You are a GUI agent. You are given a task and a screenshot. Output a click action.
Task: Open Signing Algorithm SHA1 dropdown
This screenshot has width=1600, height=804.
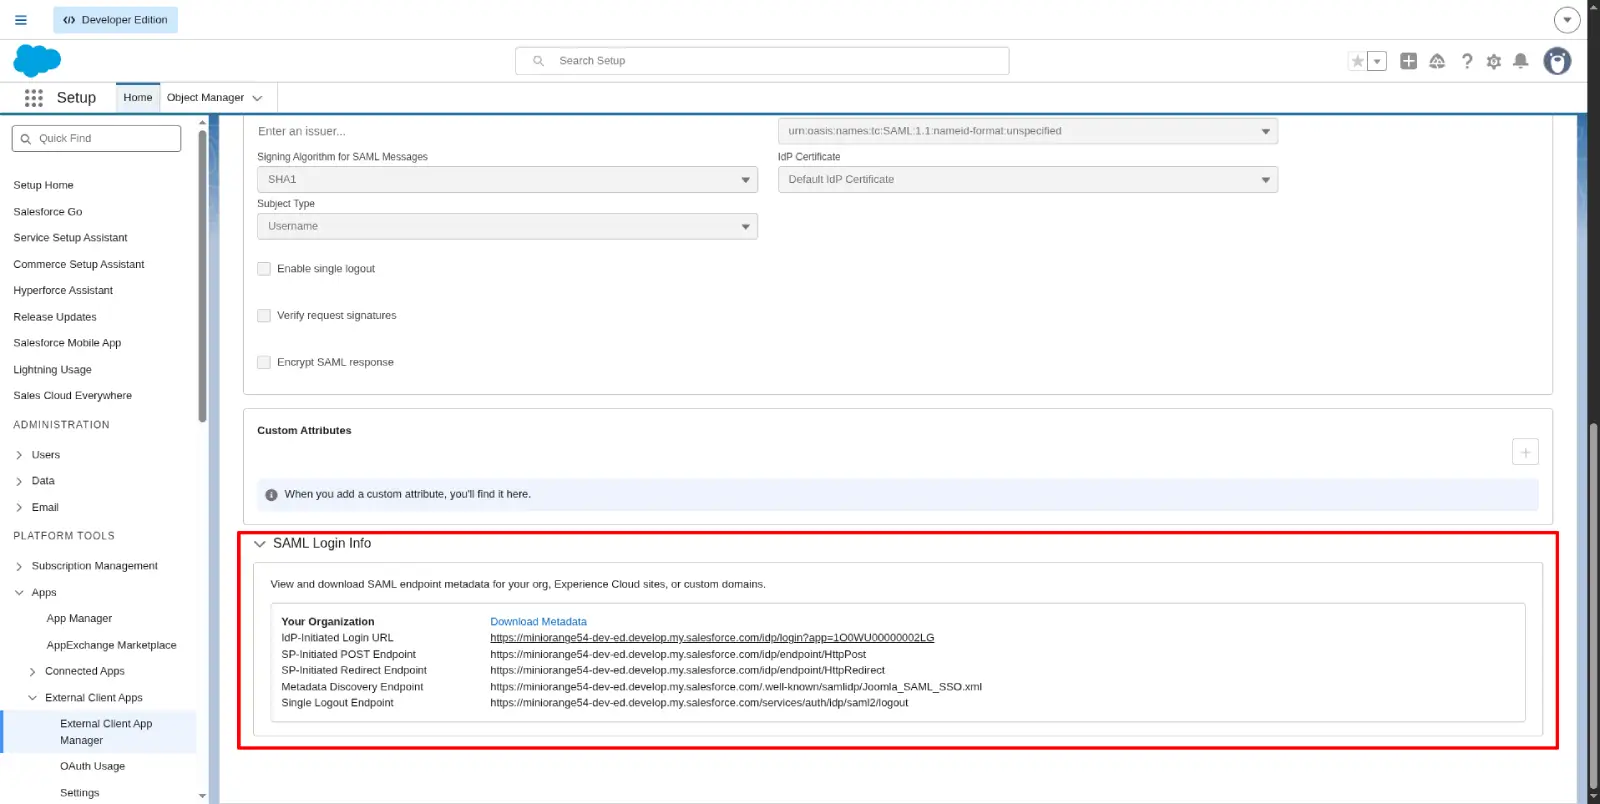coord(507,180)
